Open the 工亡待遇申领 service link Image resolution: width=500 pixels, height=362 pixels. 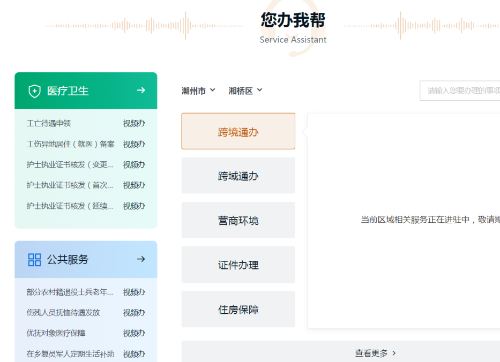49,124
